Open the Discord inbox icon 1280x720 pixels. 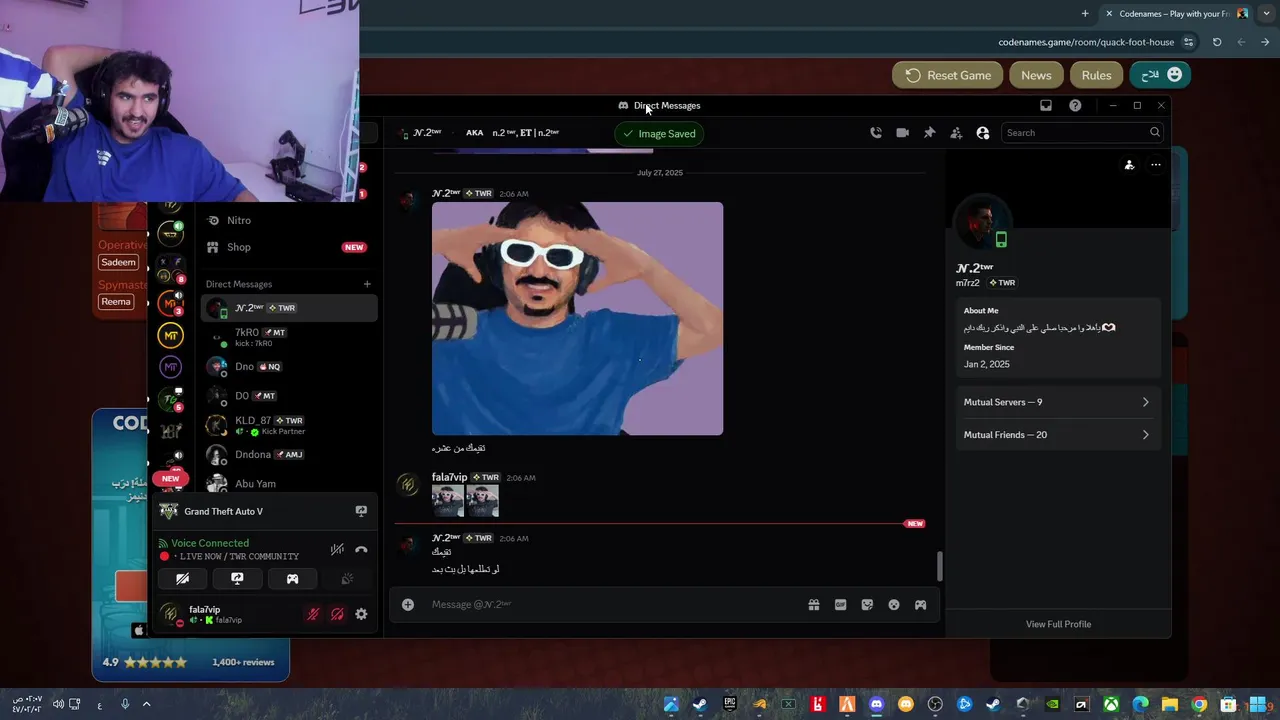click(1046, 105)
